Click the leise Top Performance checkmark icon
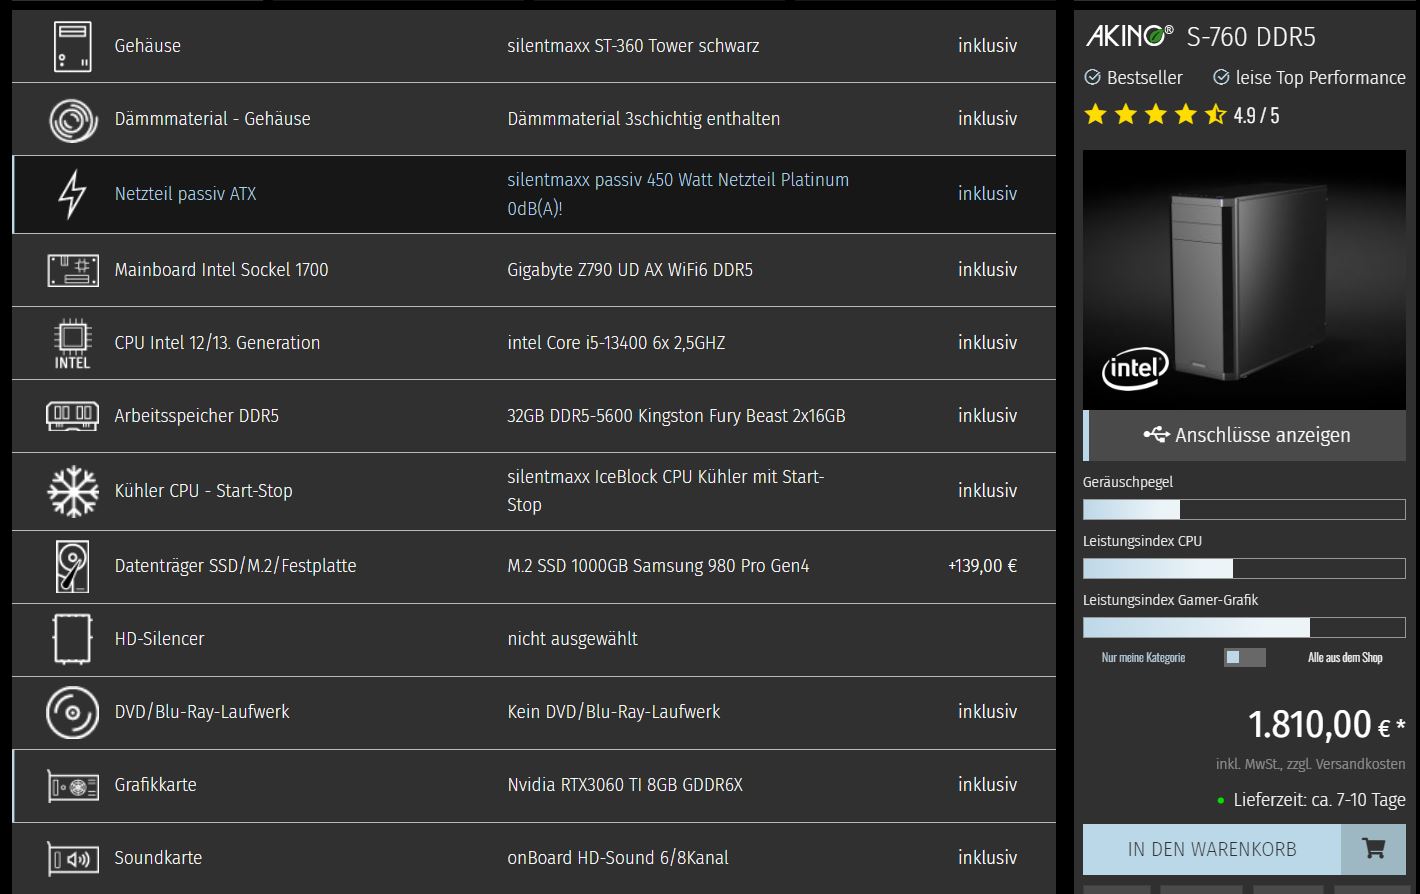The image size is (1420, 894). pyautogui.click(x=1221, y=78)
